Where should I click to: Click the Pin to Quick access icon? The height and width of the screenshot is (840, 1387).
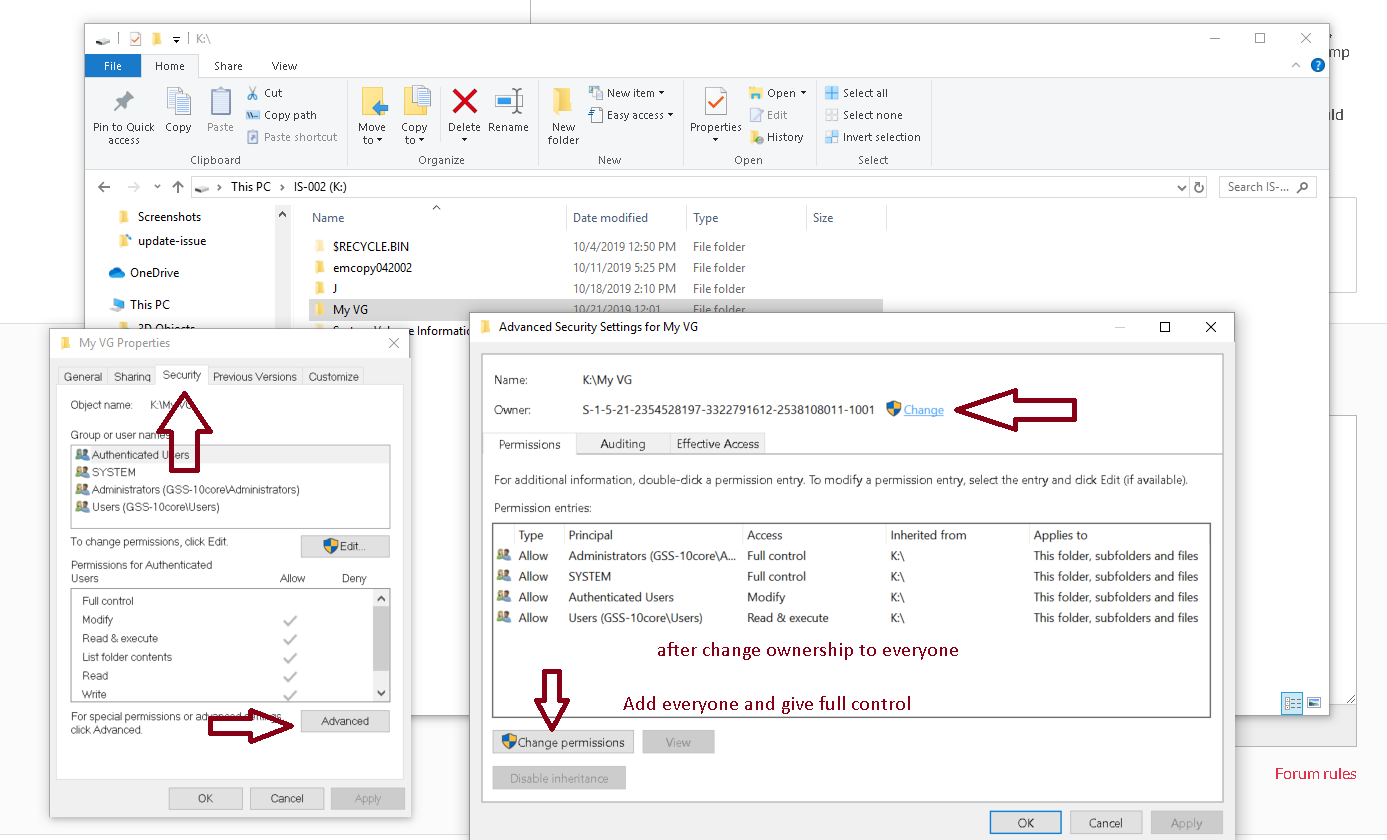(x=124, y=103)
